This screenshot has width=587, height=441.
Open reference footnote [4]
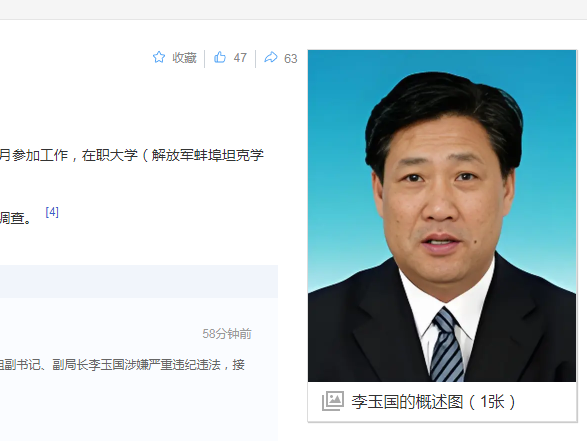[x=52, y=212]
